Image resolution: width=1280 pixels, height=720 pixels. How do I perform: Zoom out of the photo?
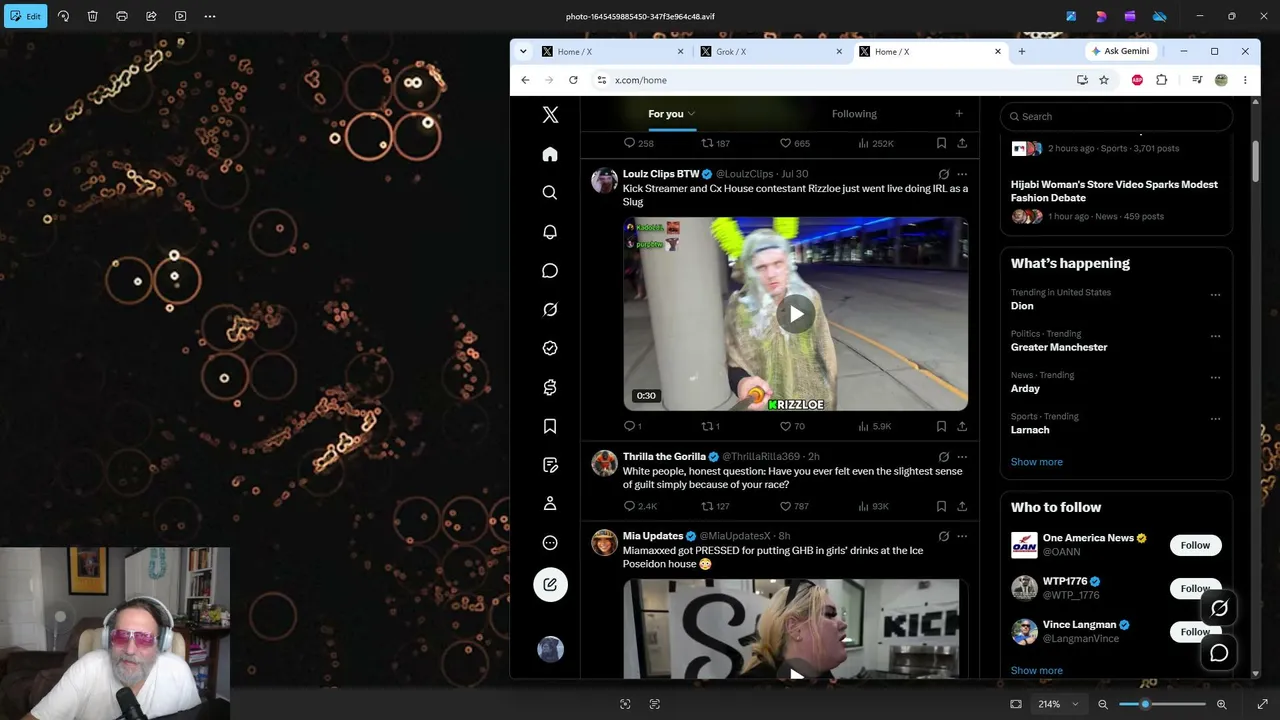pos(1103,704)
